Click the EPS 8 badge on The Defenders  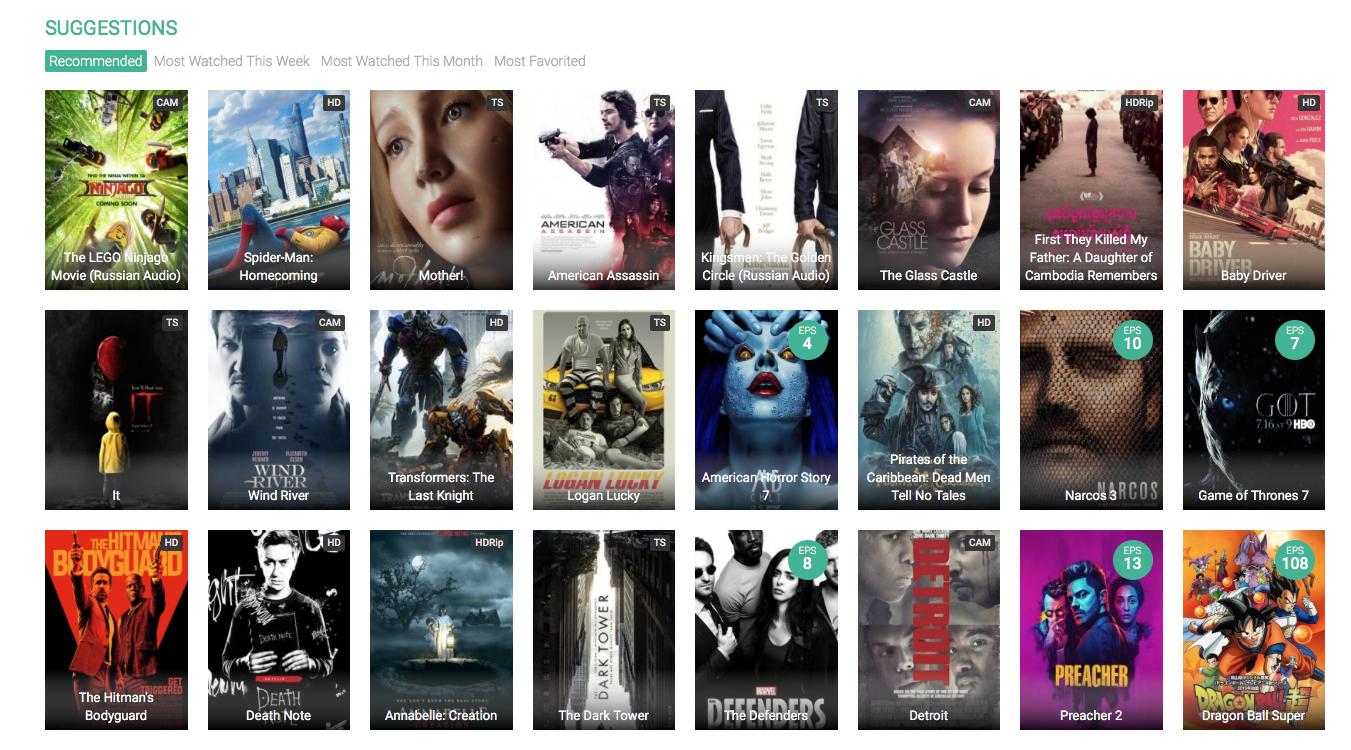tap(807, 559)
